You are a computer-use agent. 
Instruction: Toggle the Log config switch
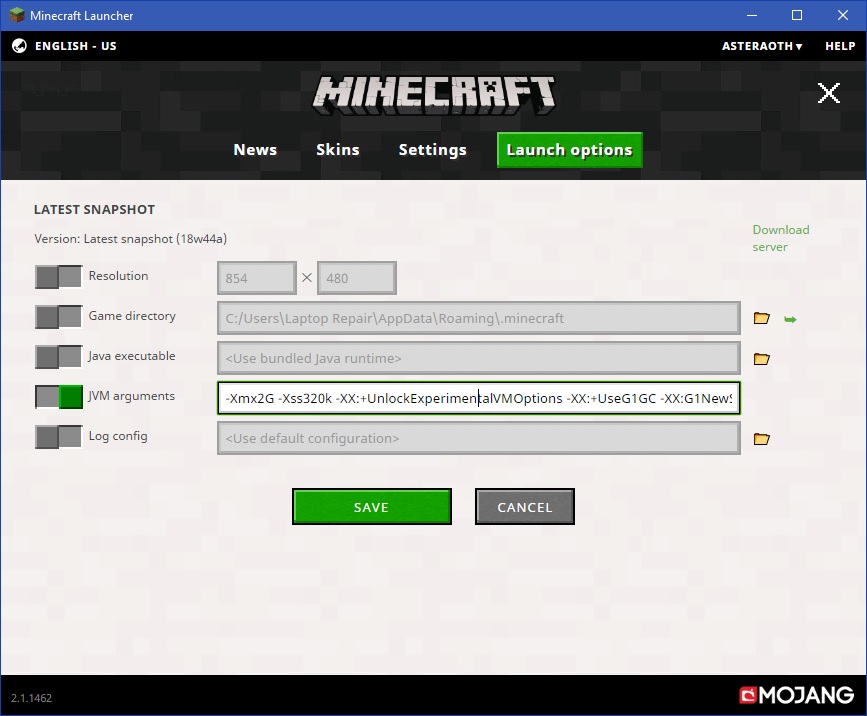click(59, 437)
